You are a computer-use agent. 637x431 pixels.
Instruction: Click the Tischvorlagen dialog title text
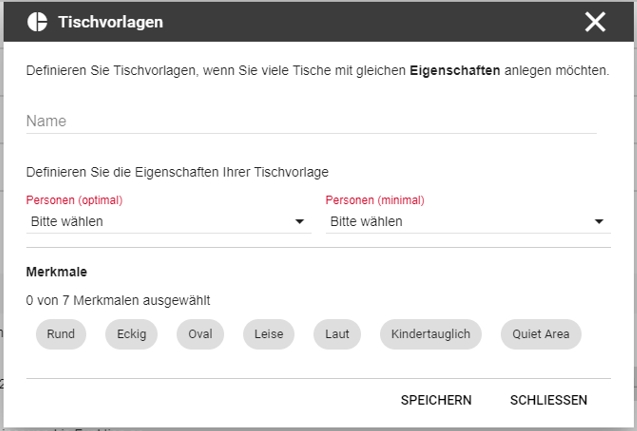[x=110, y=22]
